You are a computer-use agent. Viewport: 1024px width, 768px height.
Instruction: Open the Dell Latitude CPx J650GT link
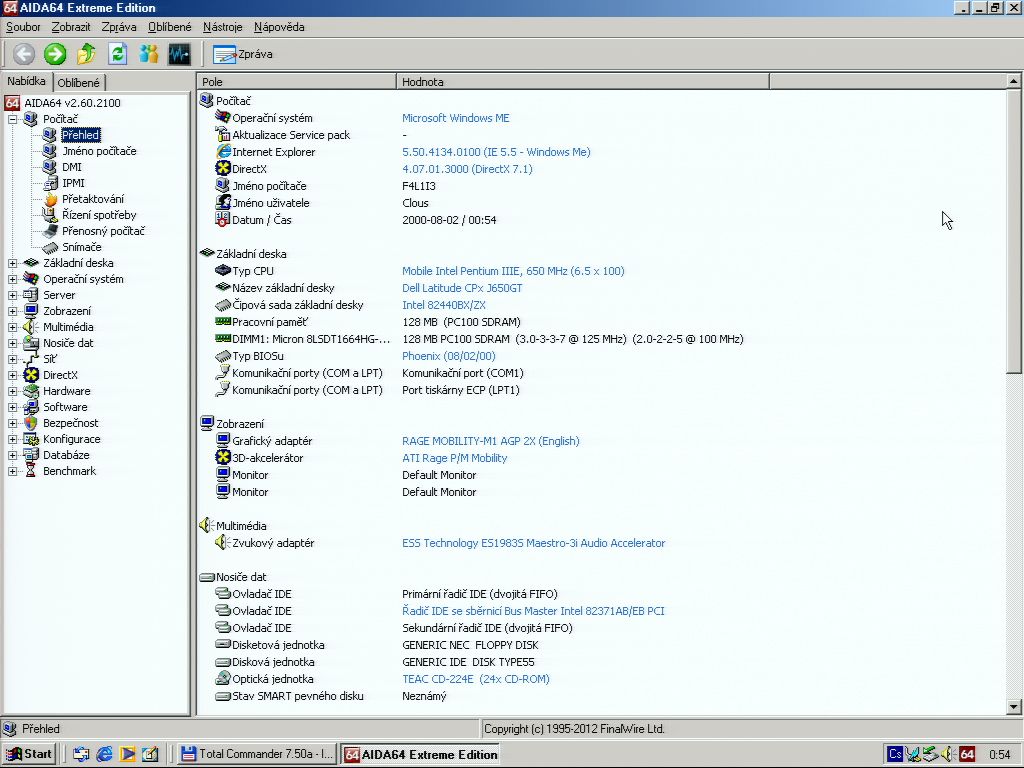462,288
